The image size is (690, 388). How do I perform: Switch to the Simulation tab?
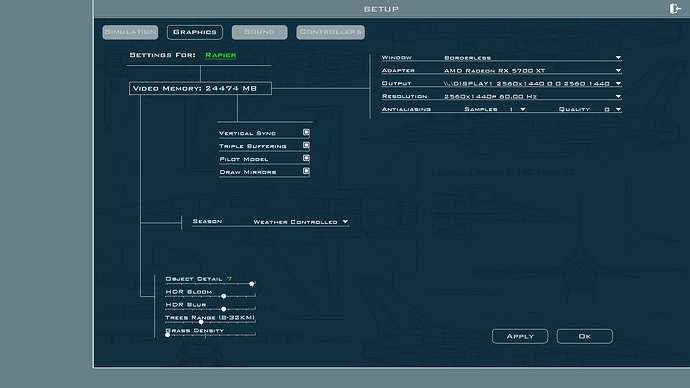click(x=130, y=32)
